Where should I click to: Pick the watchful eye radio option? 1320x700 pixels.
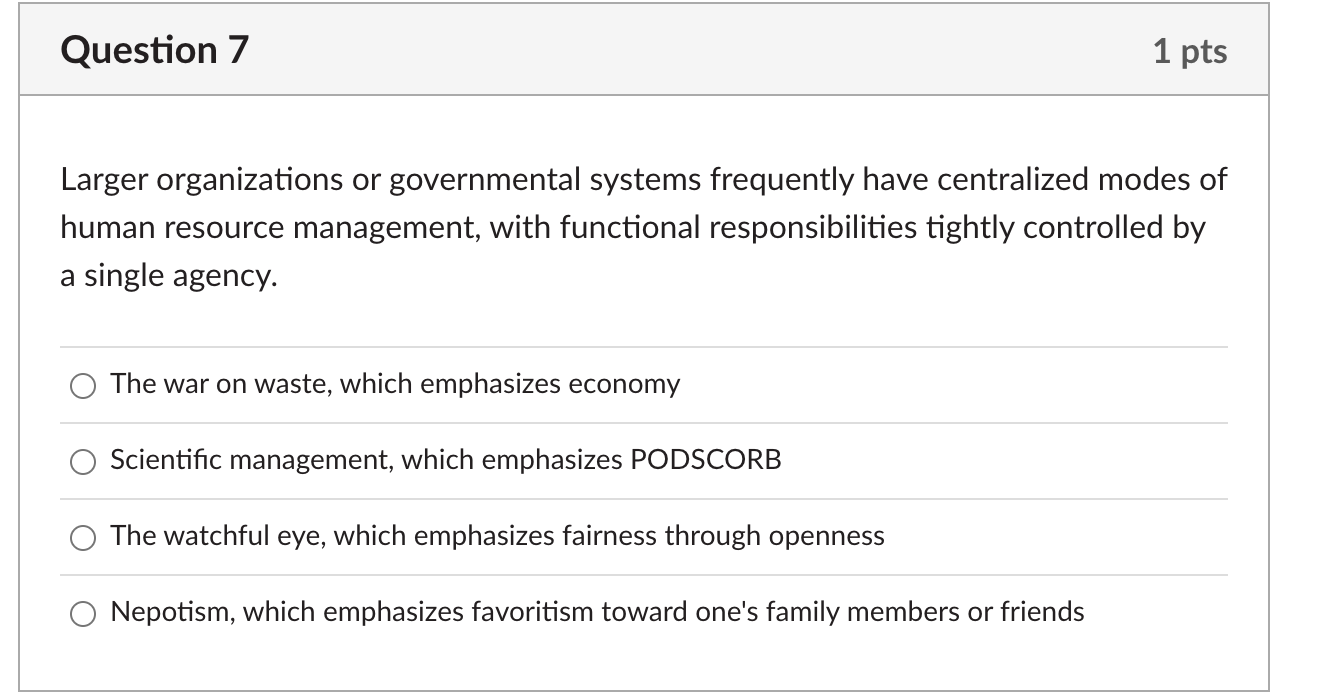pos(83,538)
